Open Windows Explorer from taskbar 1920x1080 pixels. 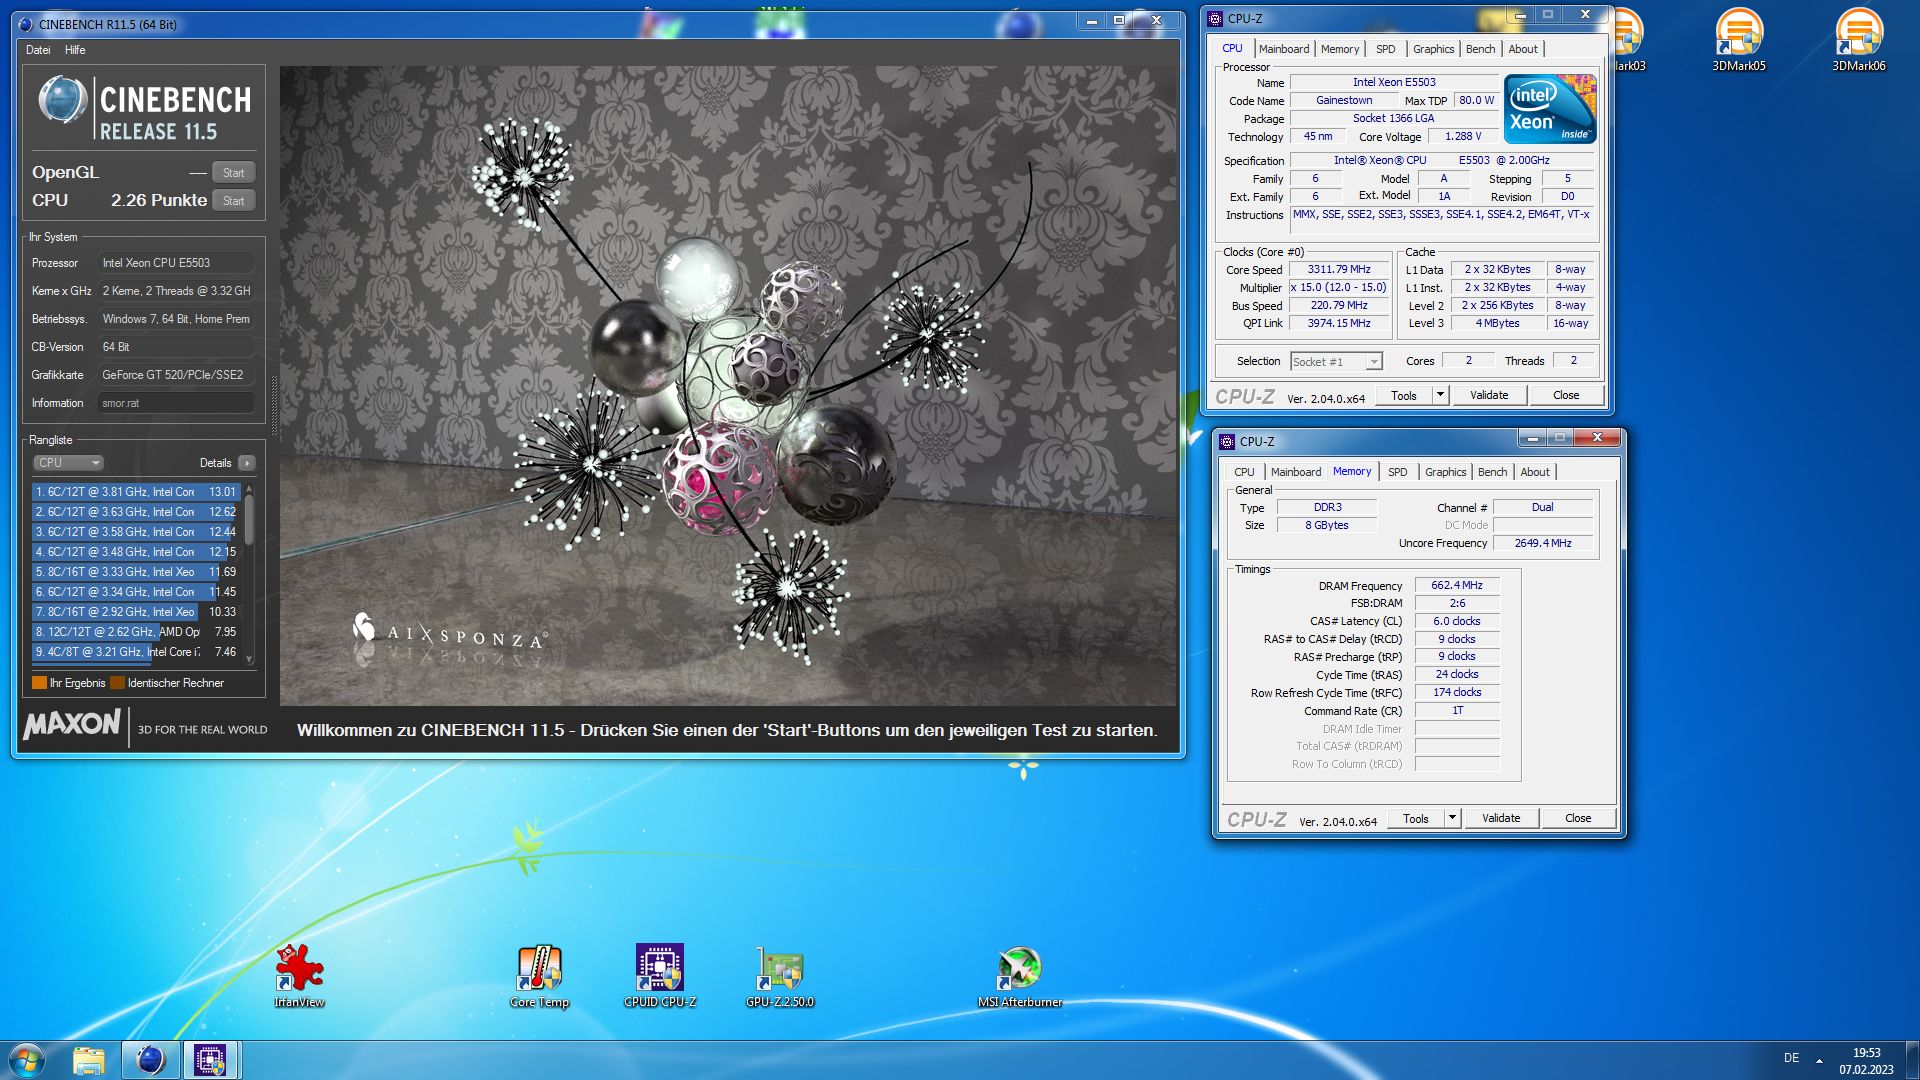tap(89, 1060)
